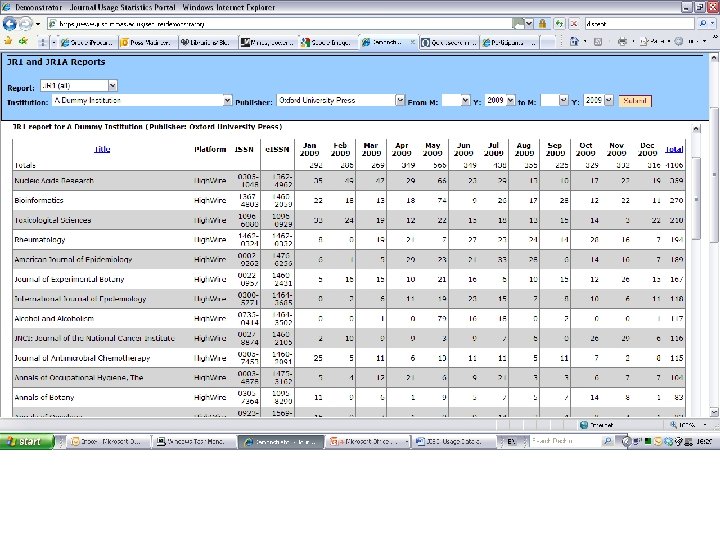720x540 pixels.
Task: Open the Inbox Microsoft Outlook taskbar button
Action: pos(110,442)
